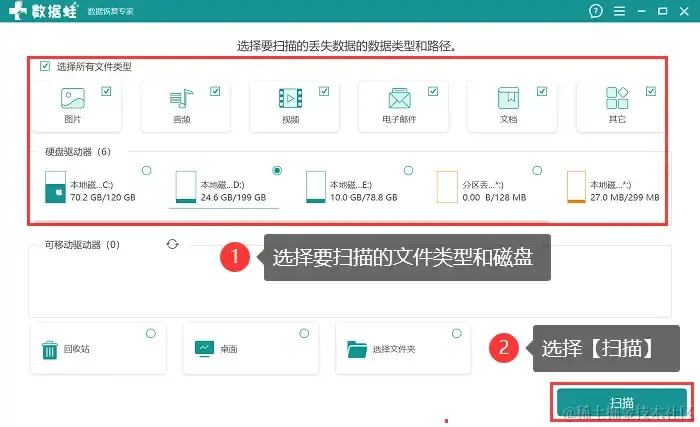Click the 10.0 GB/78.8 GB text
This screenshot has height=427, width=700.
[x=363, y=197]
